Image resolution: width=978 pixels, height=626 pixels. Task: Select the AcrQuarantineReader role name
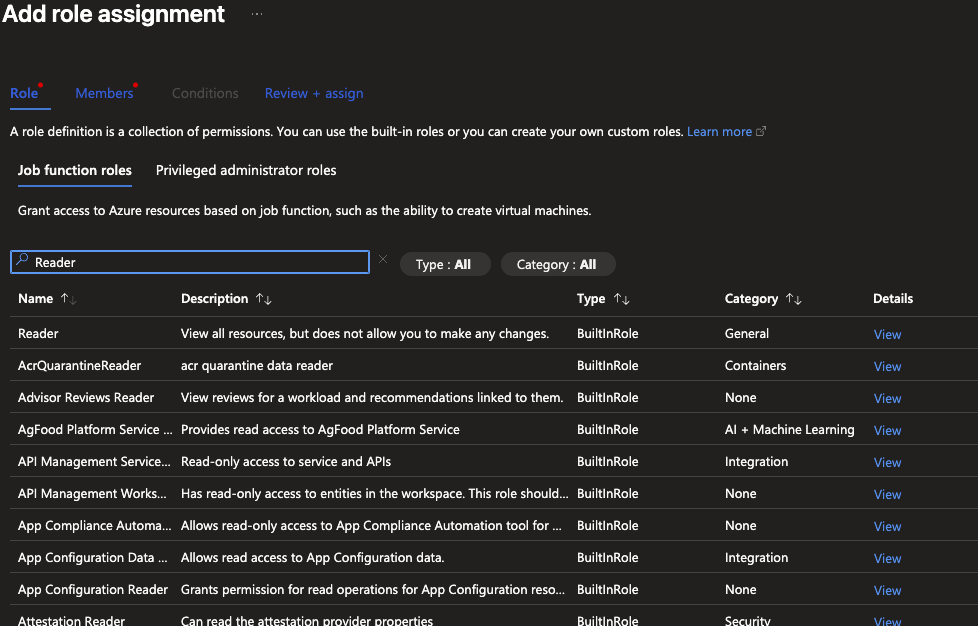[79, 365]
